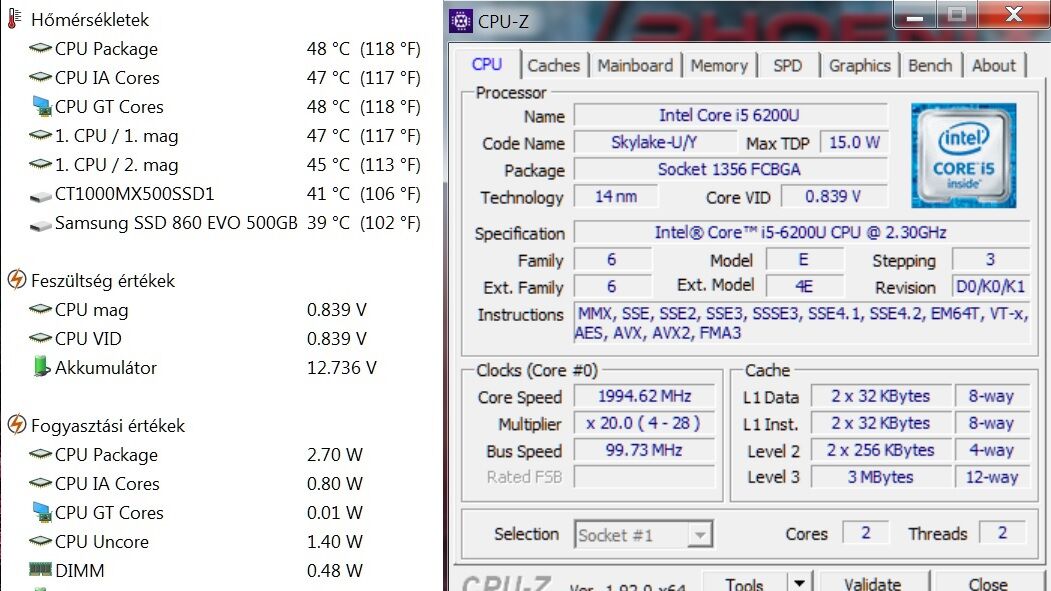
Task: Open the About tab
Action: pyautogui.click(x=993, y=66)
